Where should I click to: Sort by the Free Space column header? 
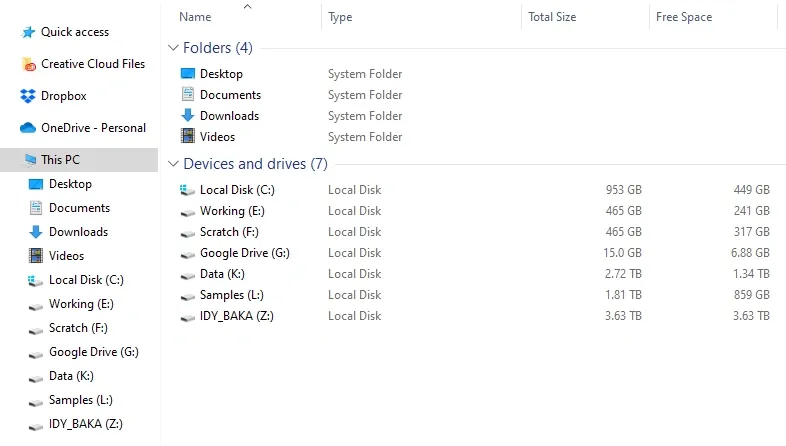(x=684, y=17)
